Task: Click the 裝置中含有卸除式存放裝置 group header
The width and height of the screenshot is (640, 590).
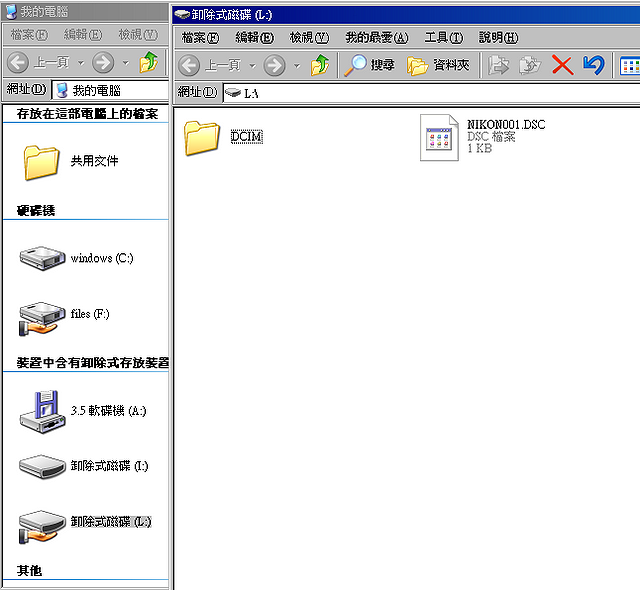Action: 93,363
